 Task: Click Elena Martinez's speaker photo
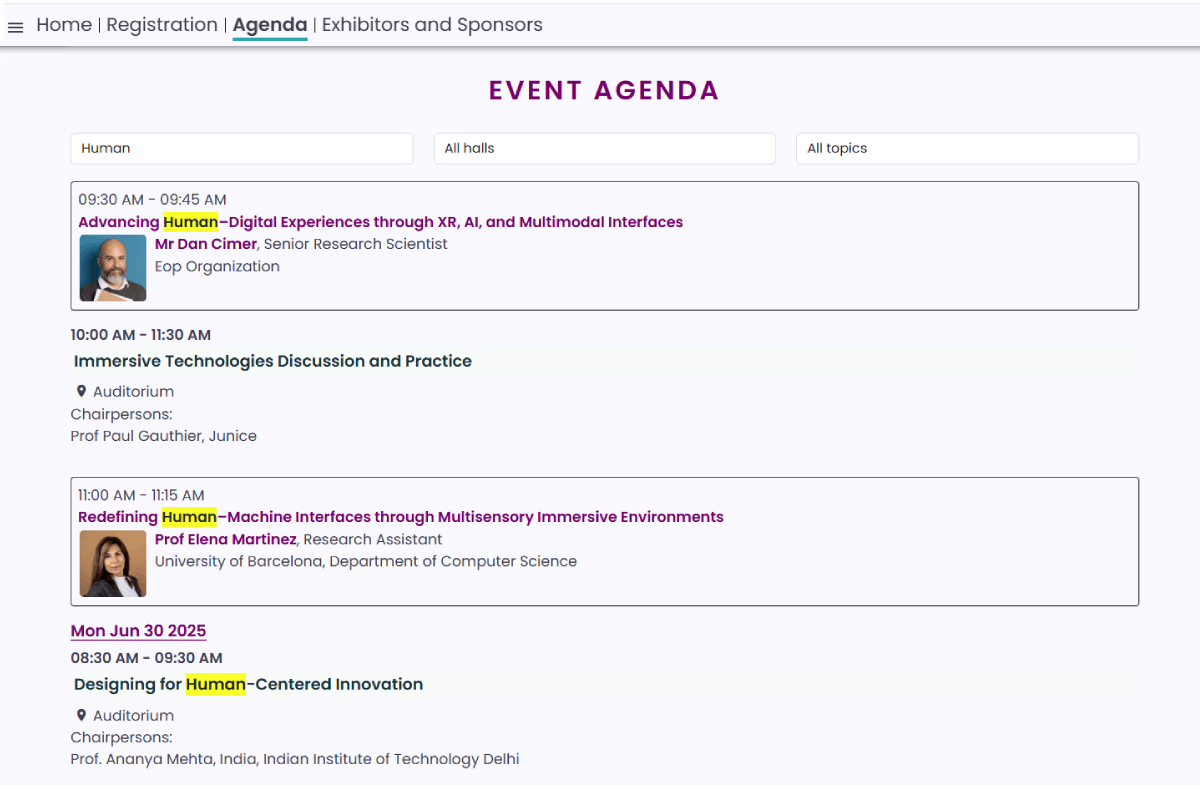113,564
